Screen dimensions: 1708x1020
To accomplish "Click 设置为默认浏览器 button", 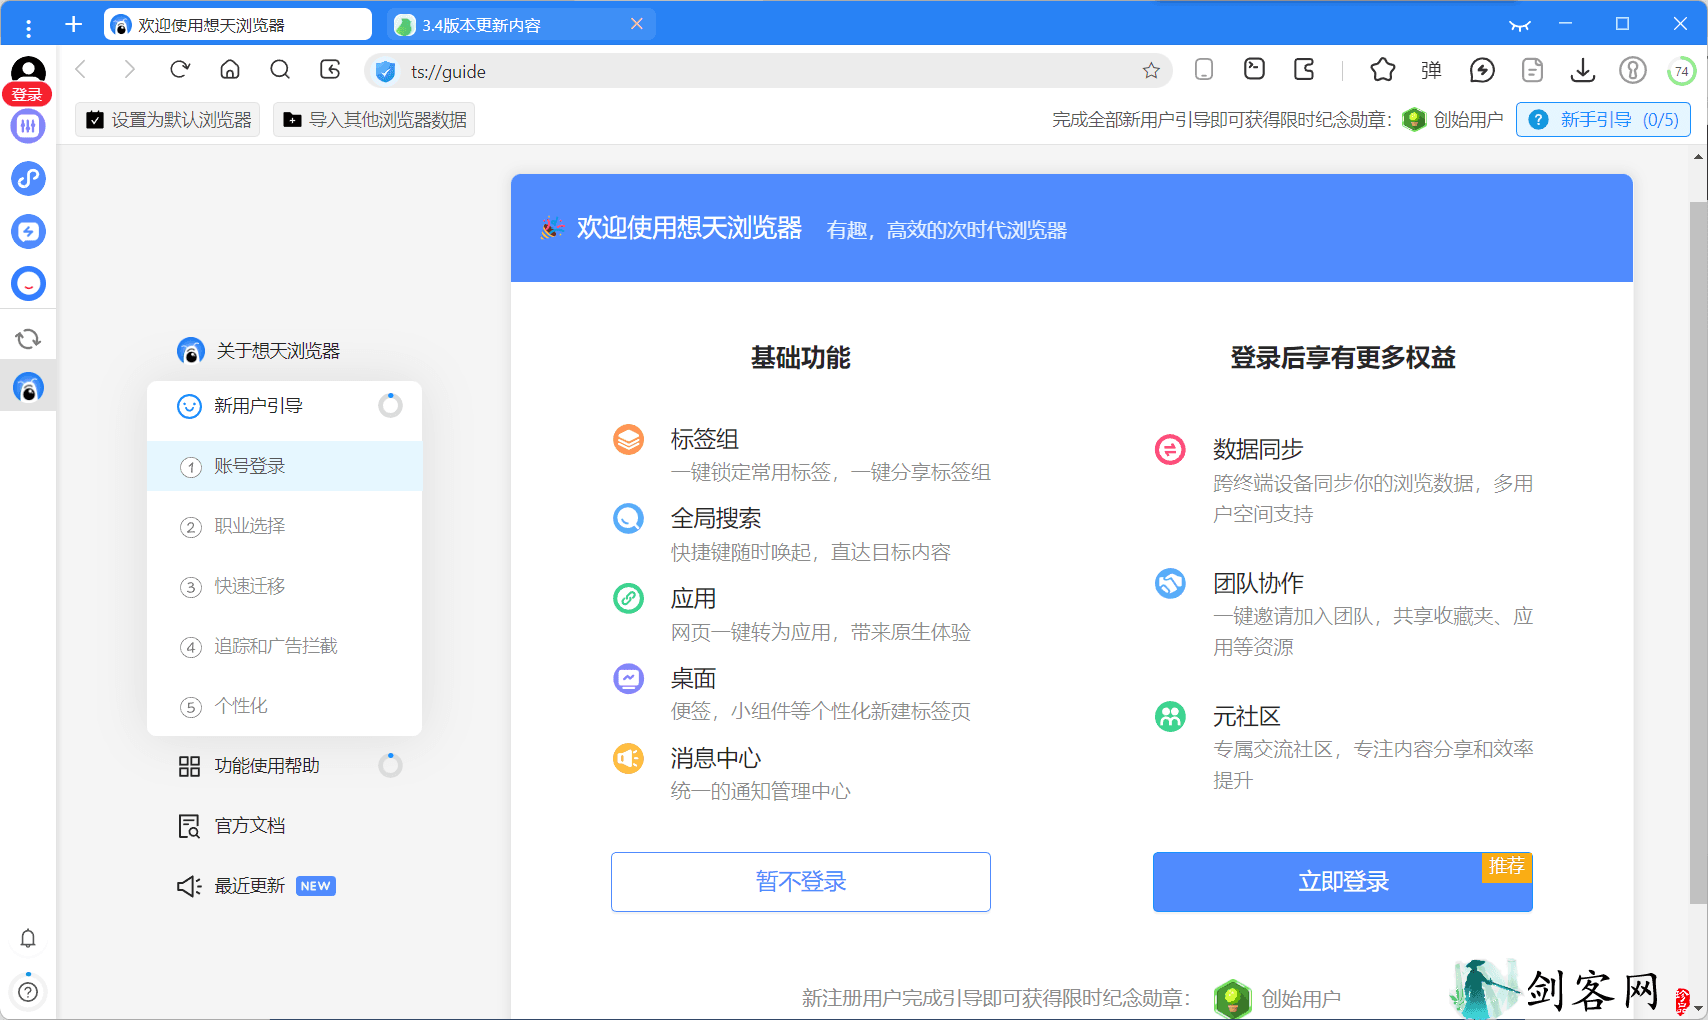I will click(x=168, y=120).
